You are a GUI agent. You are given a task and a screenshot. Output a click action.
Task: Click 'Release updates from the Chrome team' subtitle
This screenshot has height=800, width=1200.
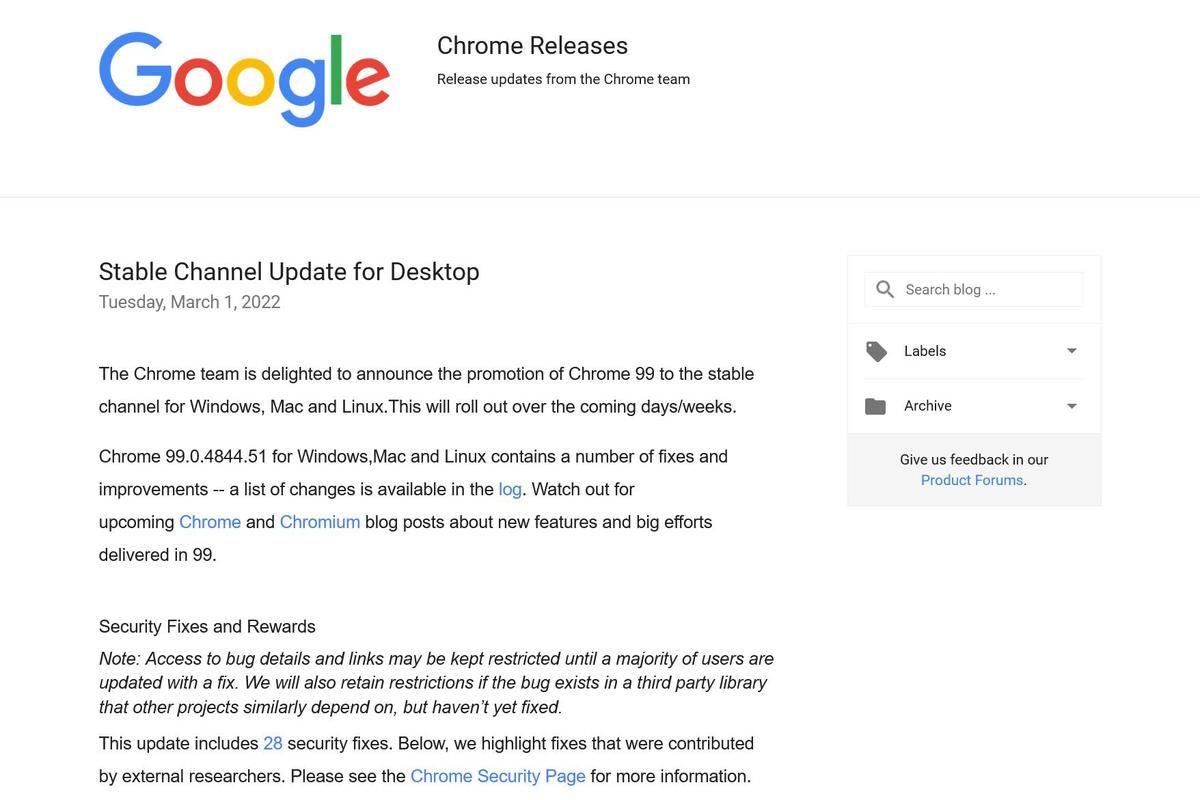pos(563,79)
